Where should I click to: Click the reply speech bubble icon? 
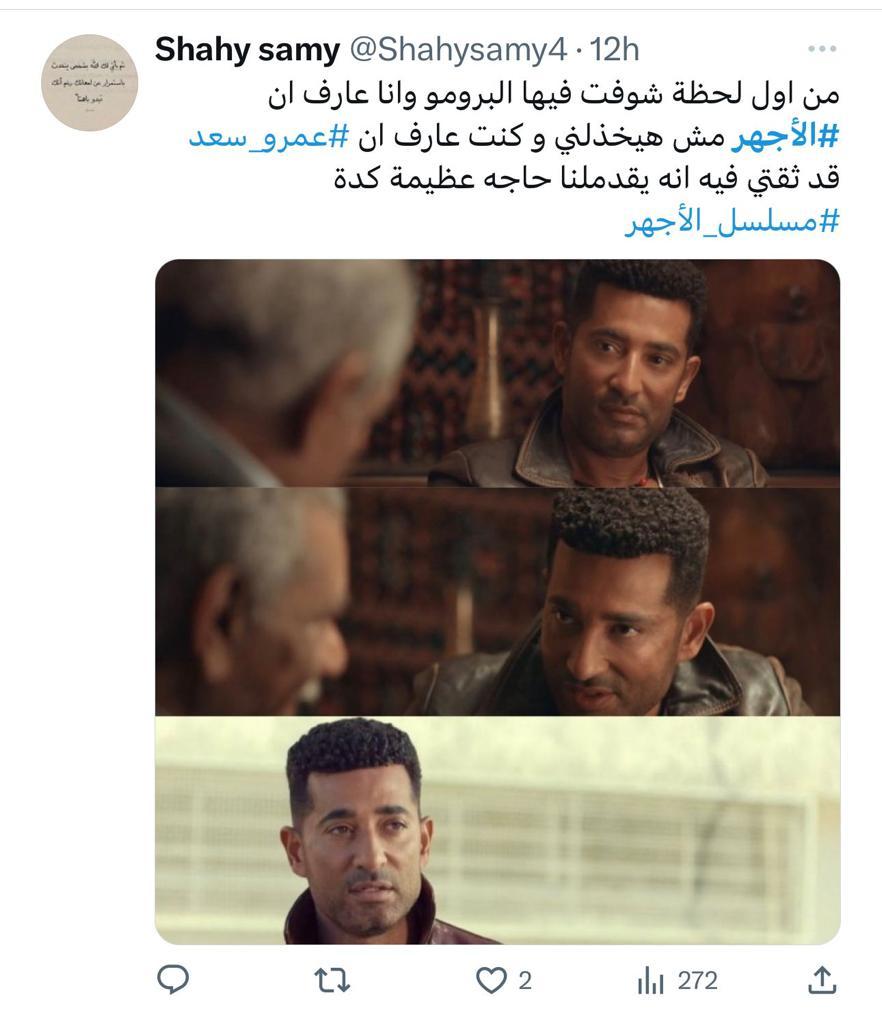point(173,980)
